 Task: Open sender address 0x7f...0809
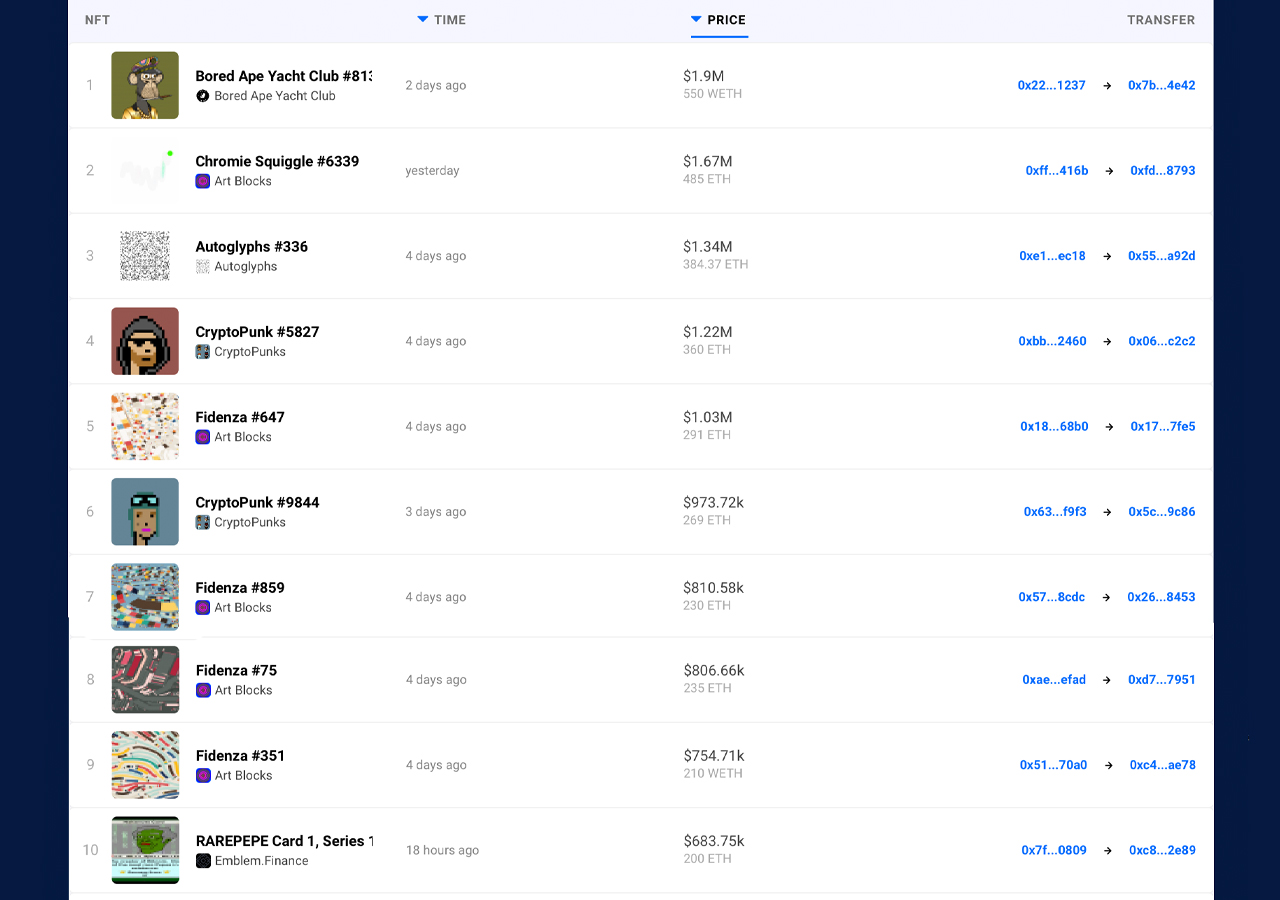click(x=1054, y=850)
